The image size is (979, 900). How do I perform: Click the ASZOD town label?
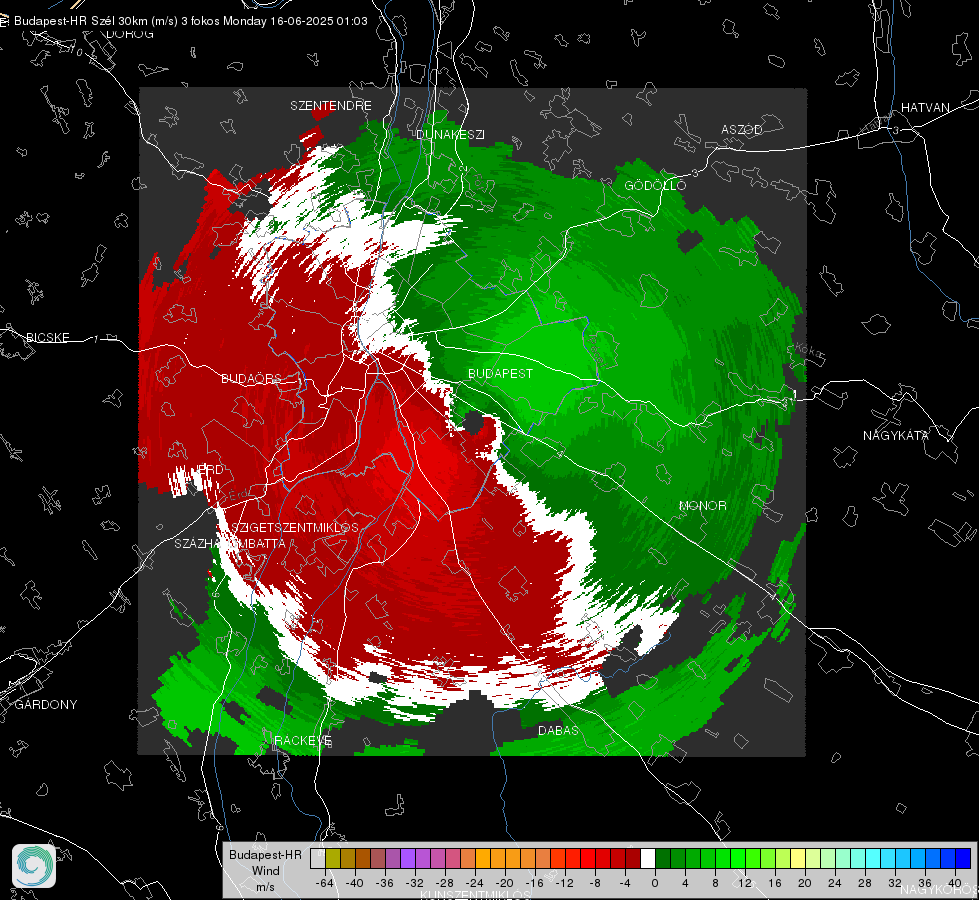click(742, 129)
